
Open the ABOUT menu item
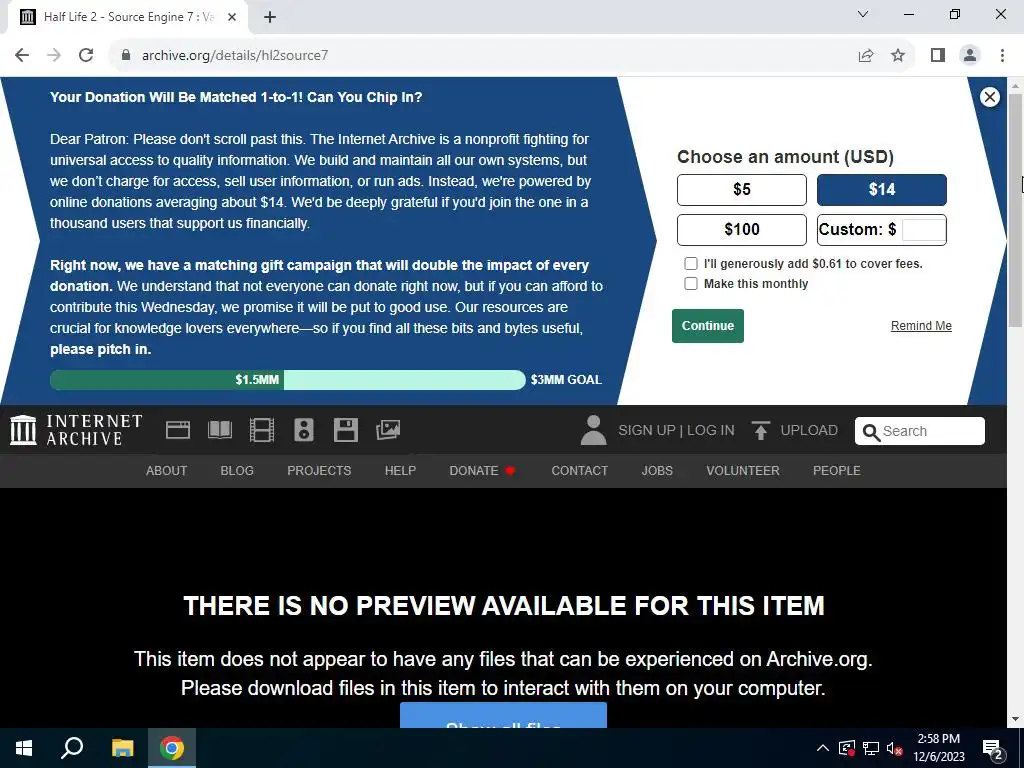pos(167,471)
